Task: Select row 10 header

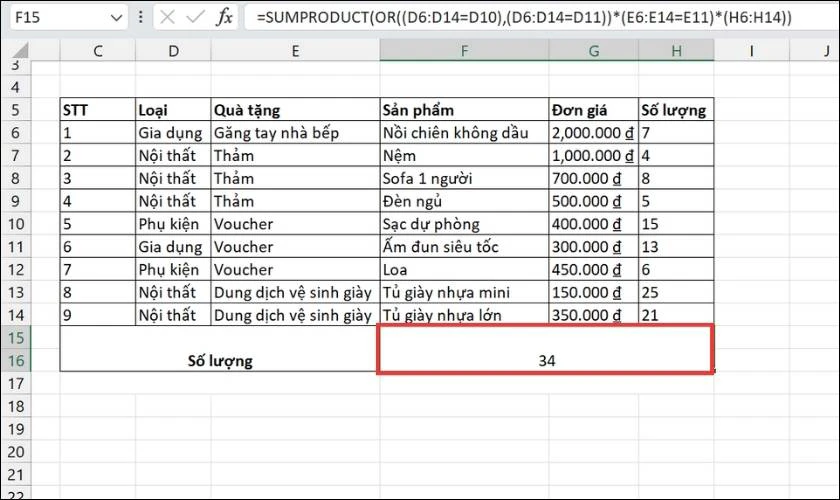Action: [x=16, y=224]
